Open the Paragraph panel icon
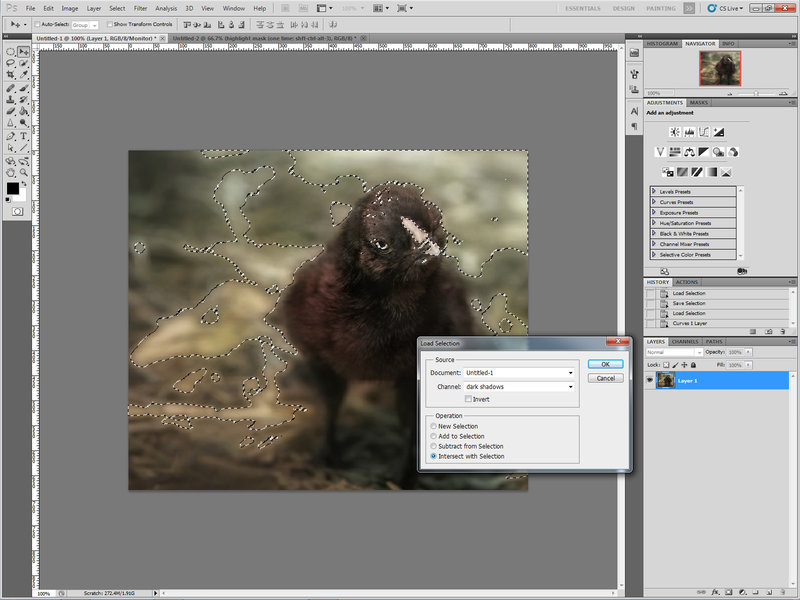 point(634,126)
